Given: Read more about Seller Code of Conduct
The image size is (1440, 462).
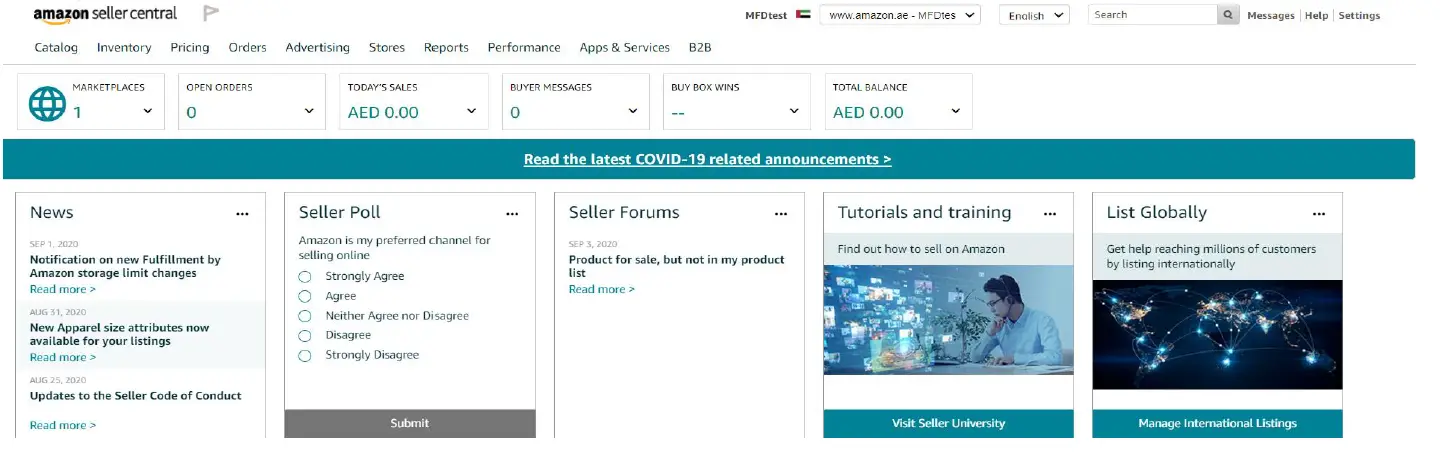Looking at the screenshot, I should (x=63, y=425).
